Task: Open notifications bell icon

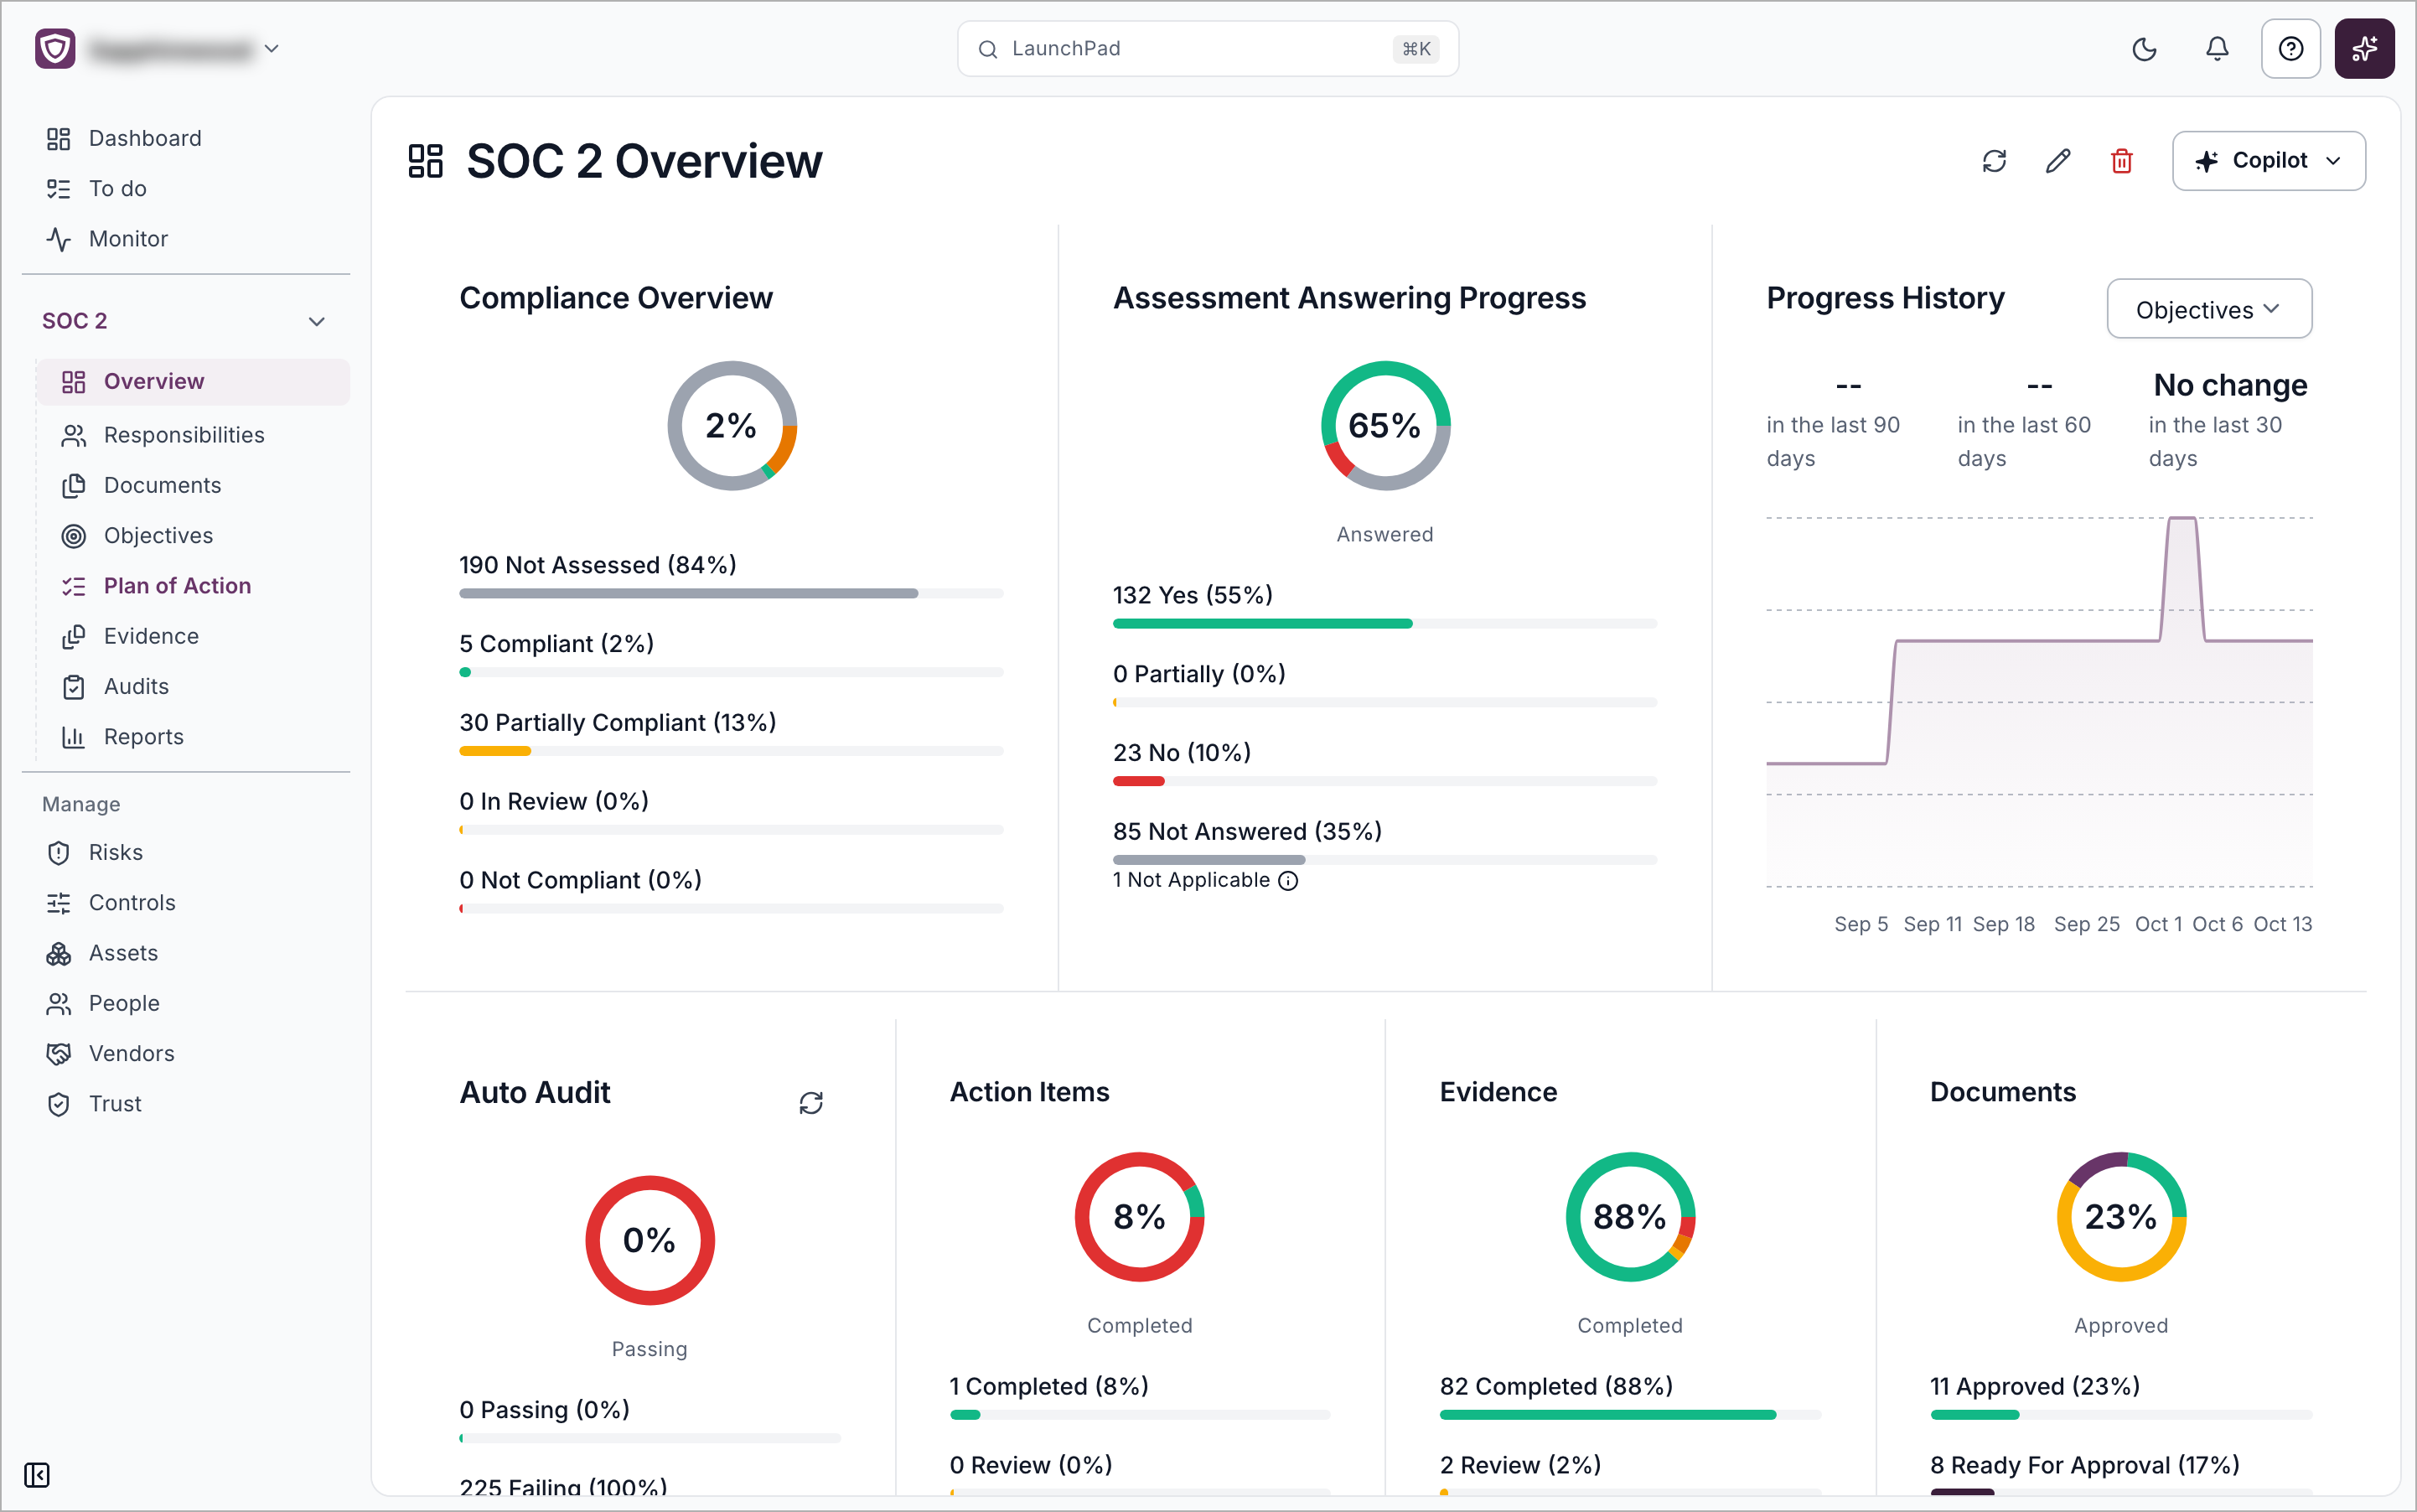Action: click(2217, 49)
